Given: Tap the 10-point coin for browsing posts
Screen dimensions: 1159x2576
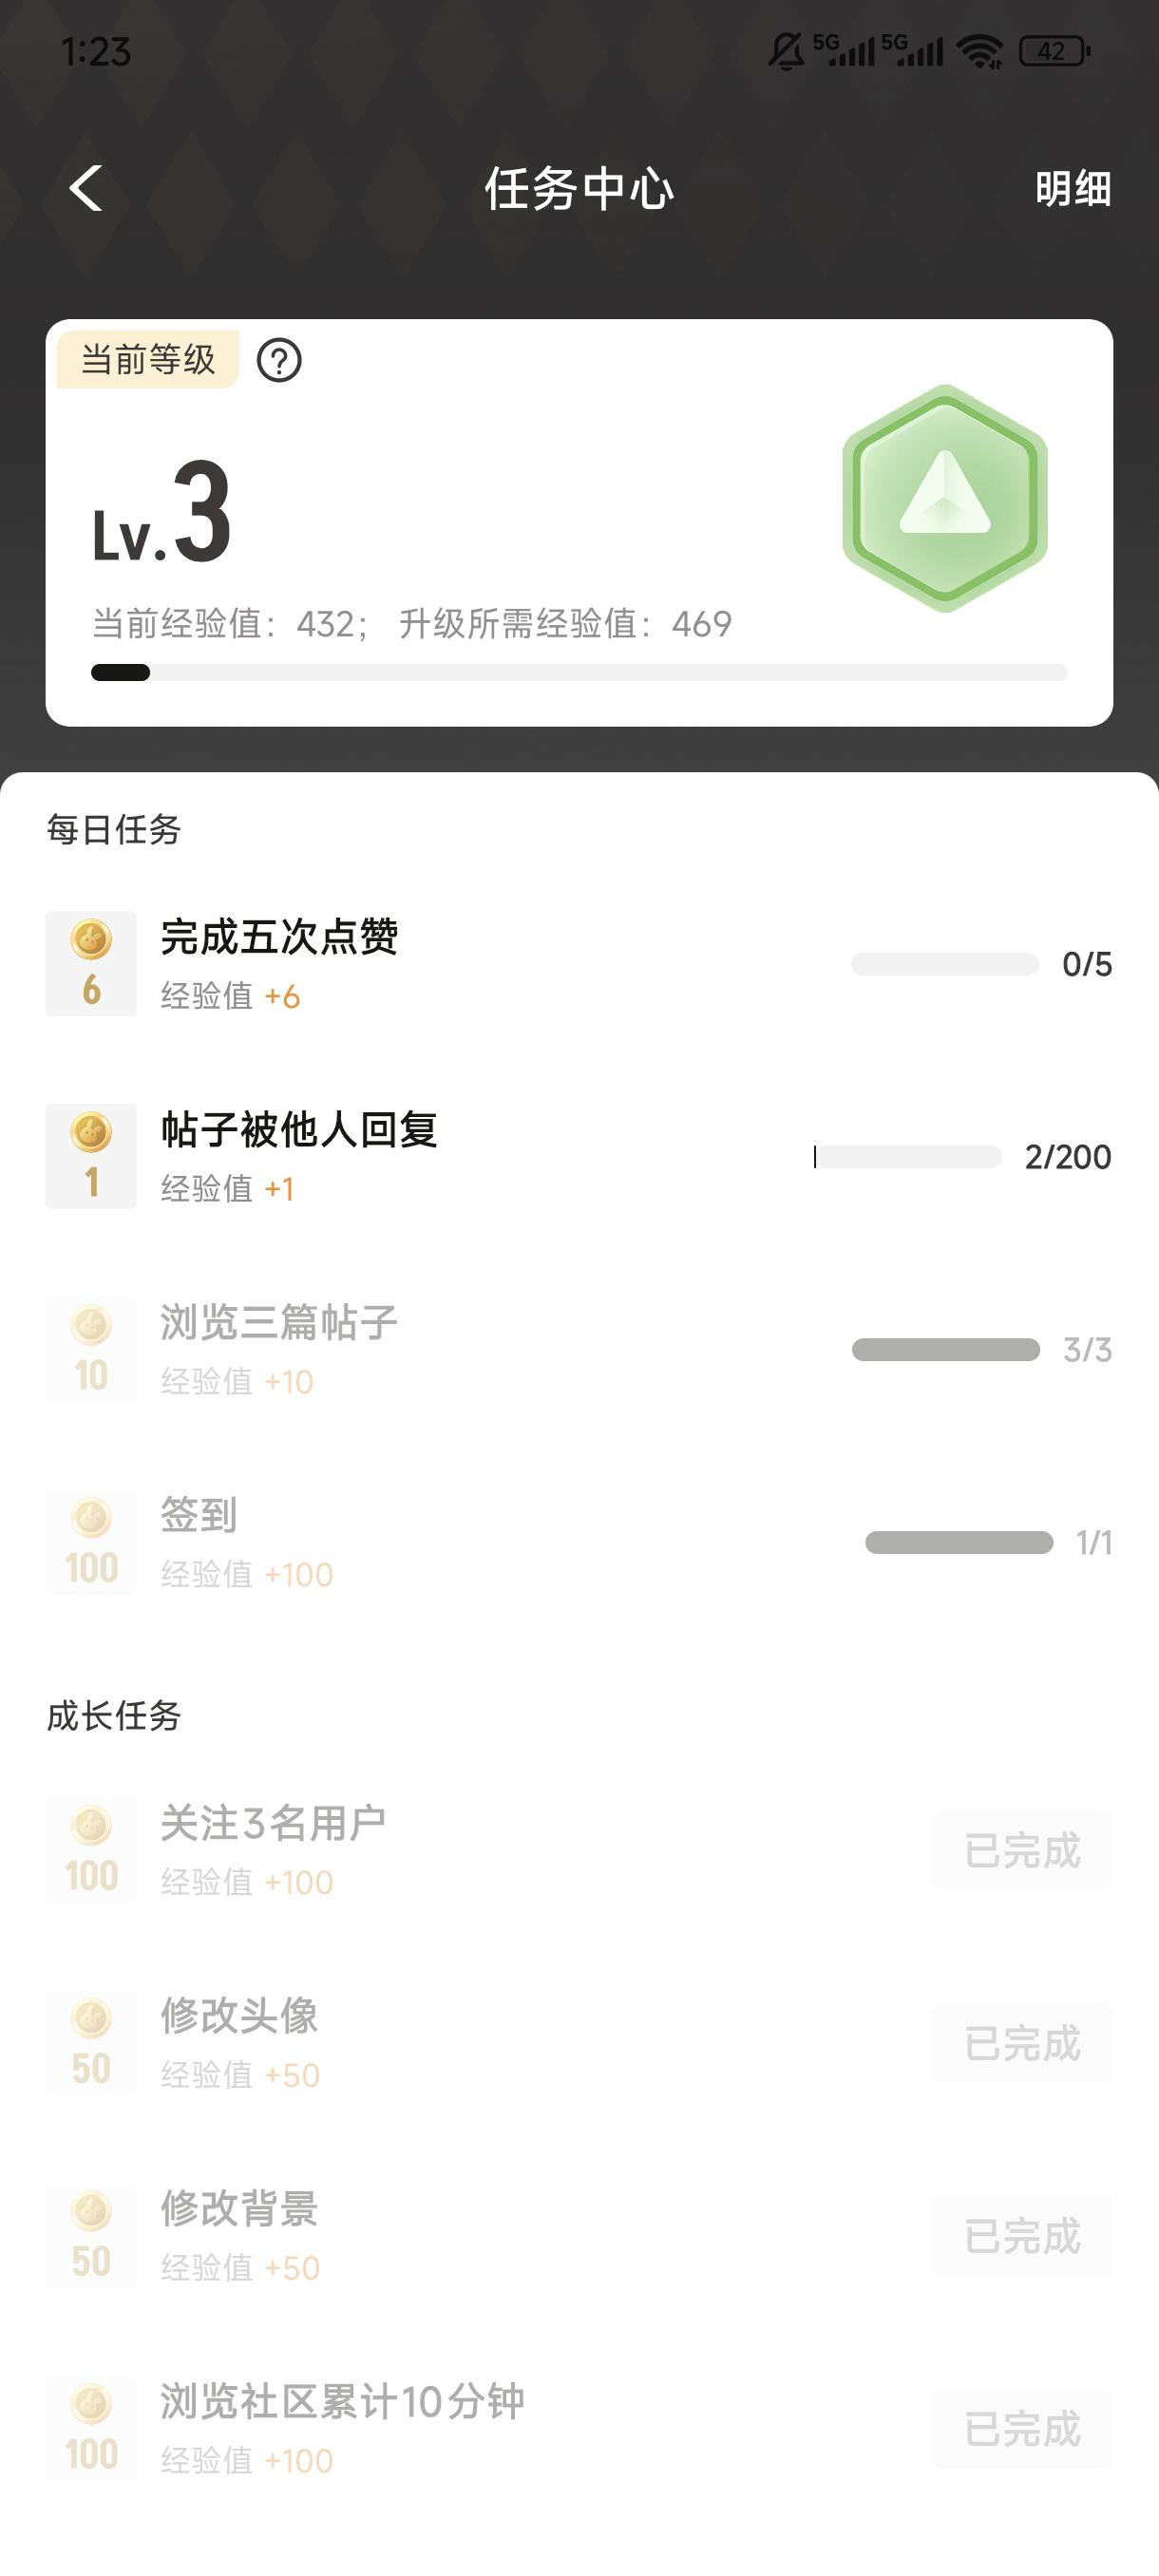Looking at the screenshot, I should click(91, 1349).
